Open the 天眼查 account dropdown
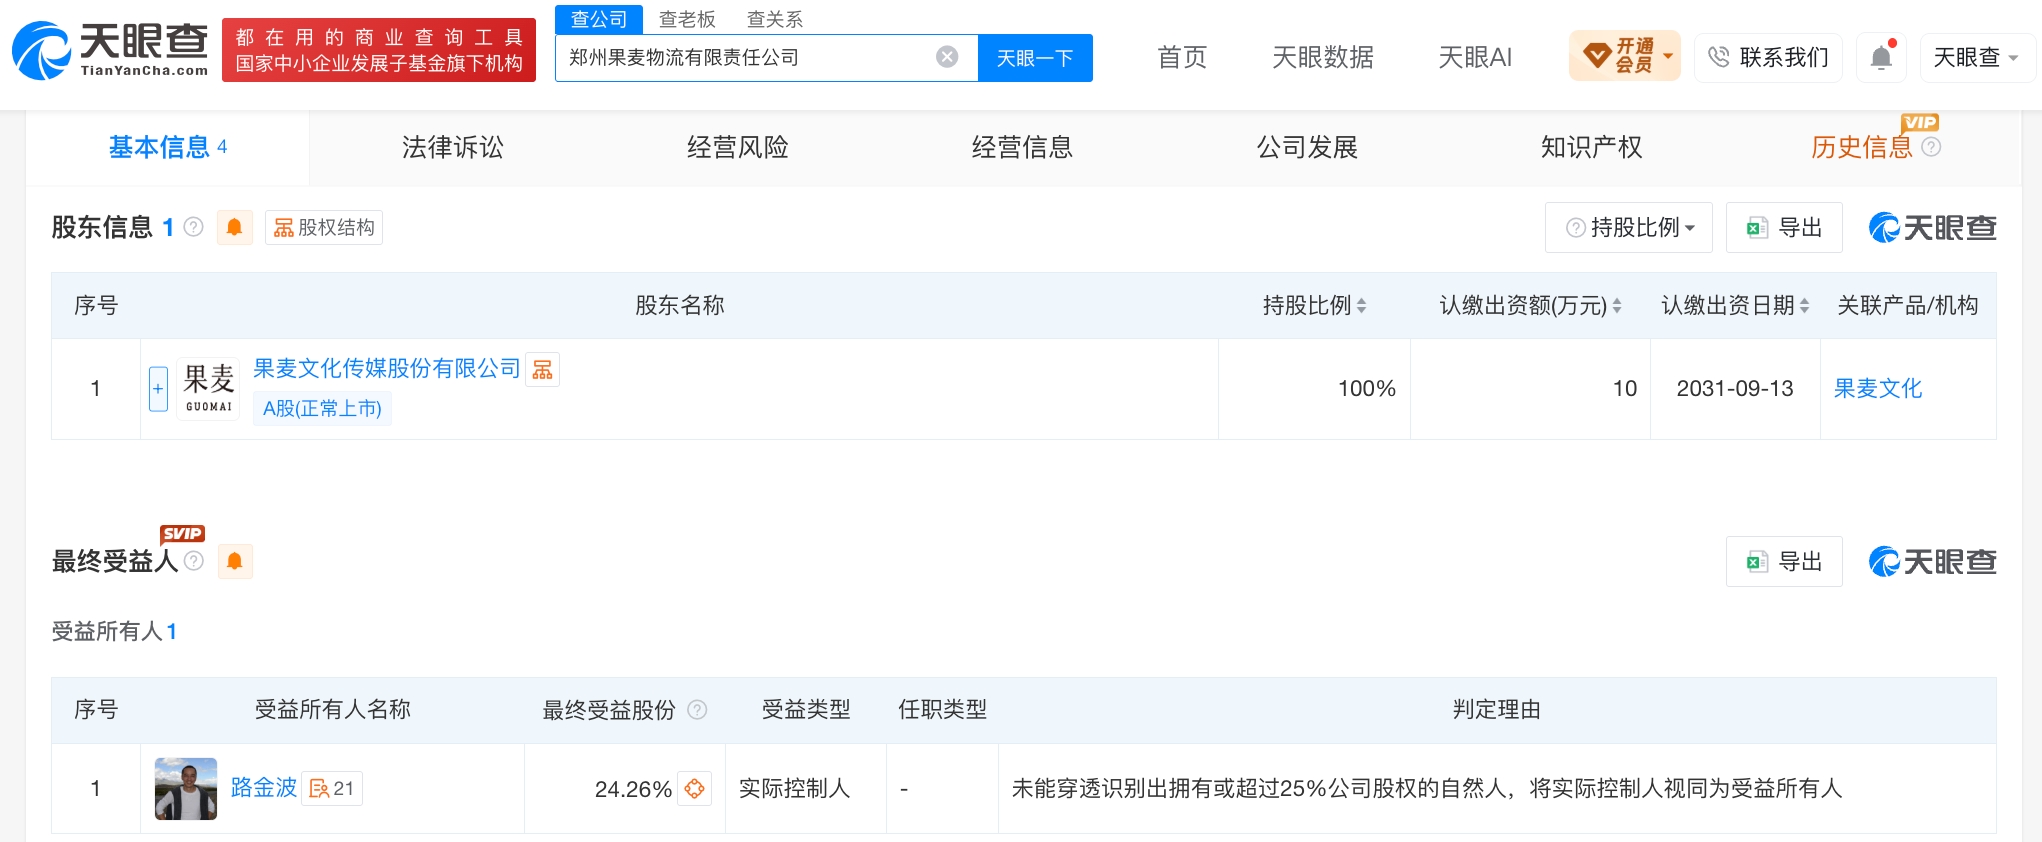Screen dimensions: 2042x842 pos(1976,57)
